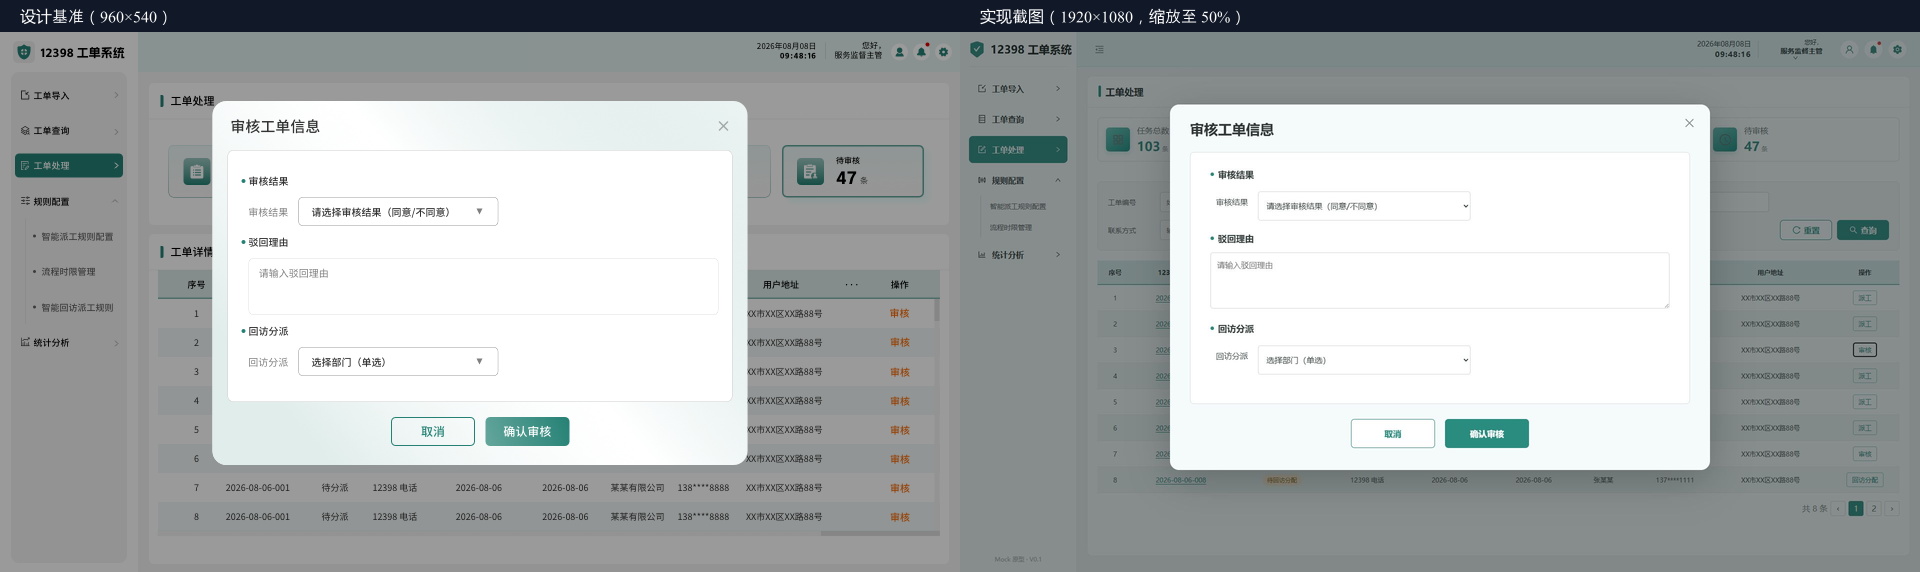1920x572 pixels.
Task: Click 派工 button in implementation table row 1
Action: coord(1865,298)
